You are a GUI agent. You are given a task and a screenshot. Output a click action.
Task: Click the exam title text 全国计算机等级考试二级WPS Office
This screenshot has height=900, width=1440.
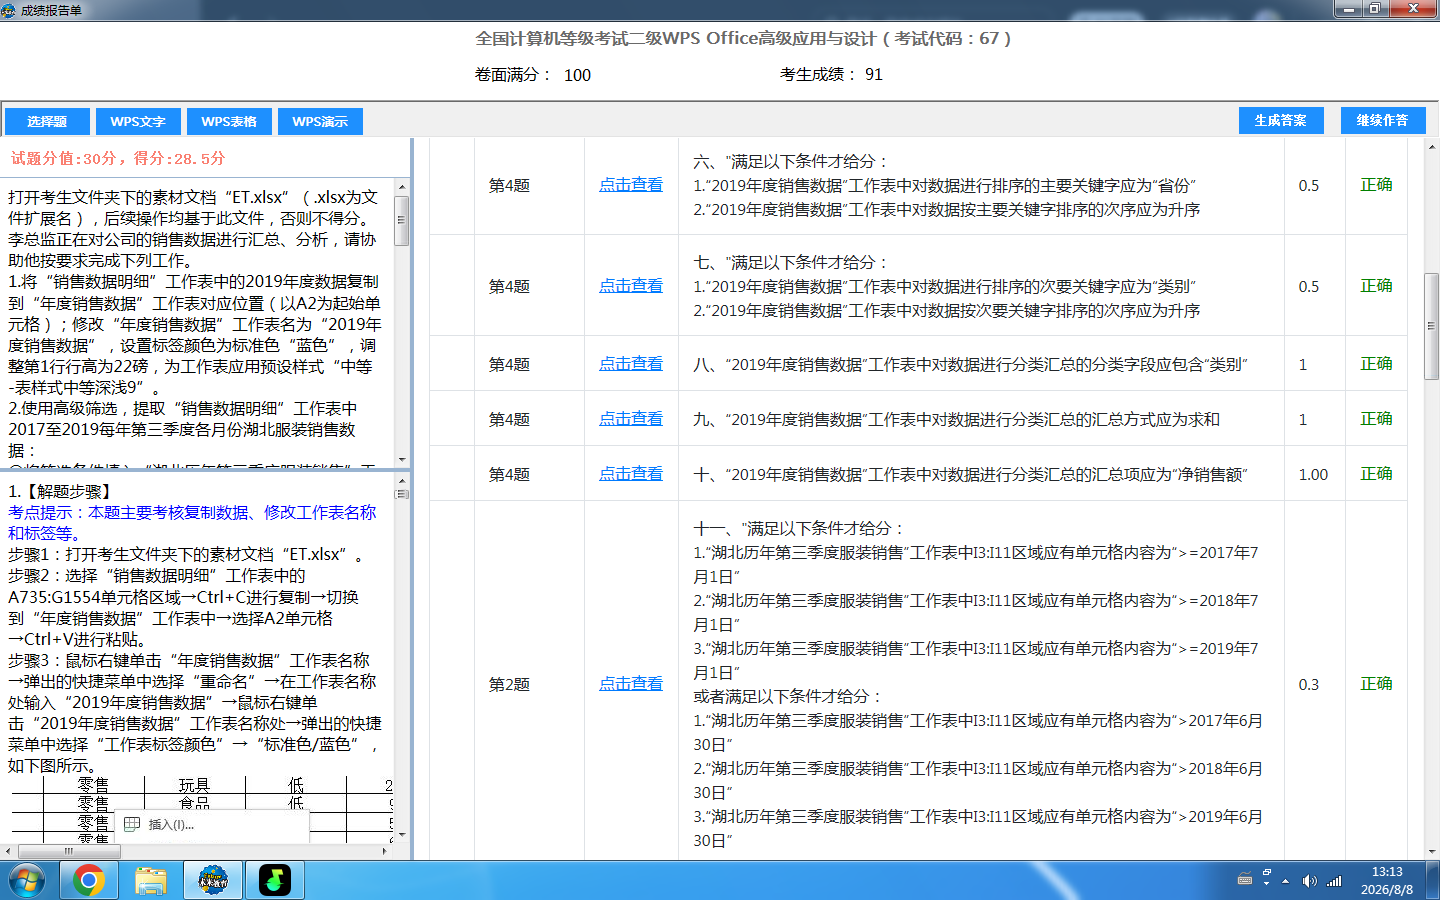pos(743,39)
